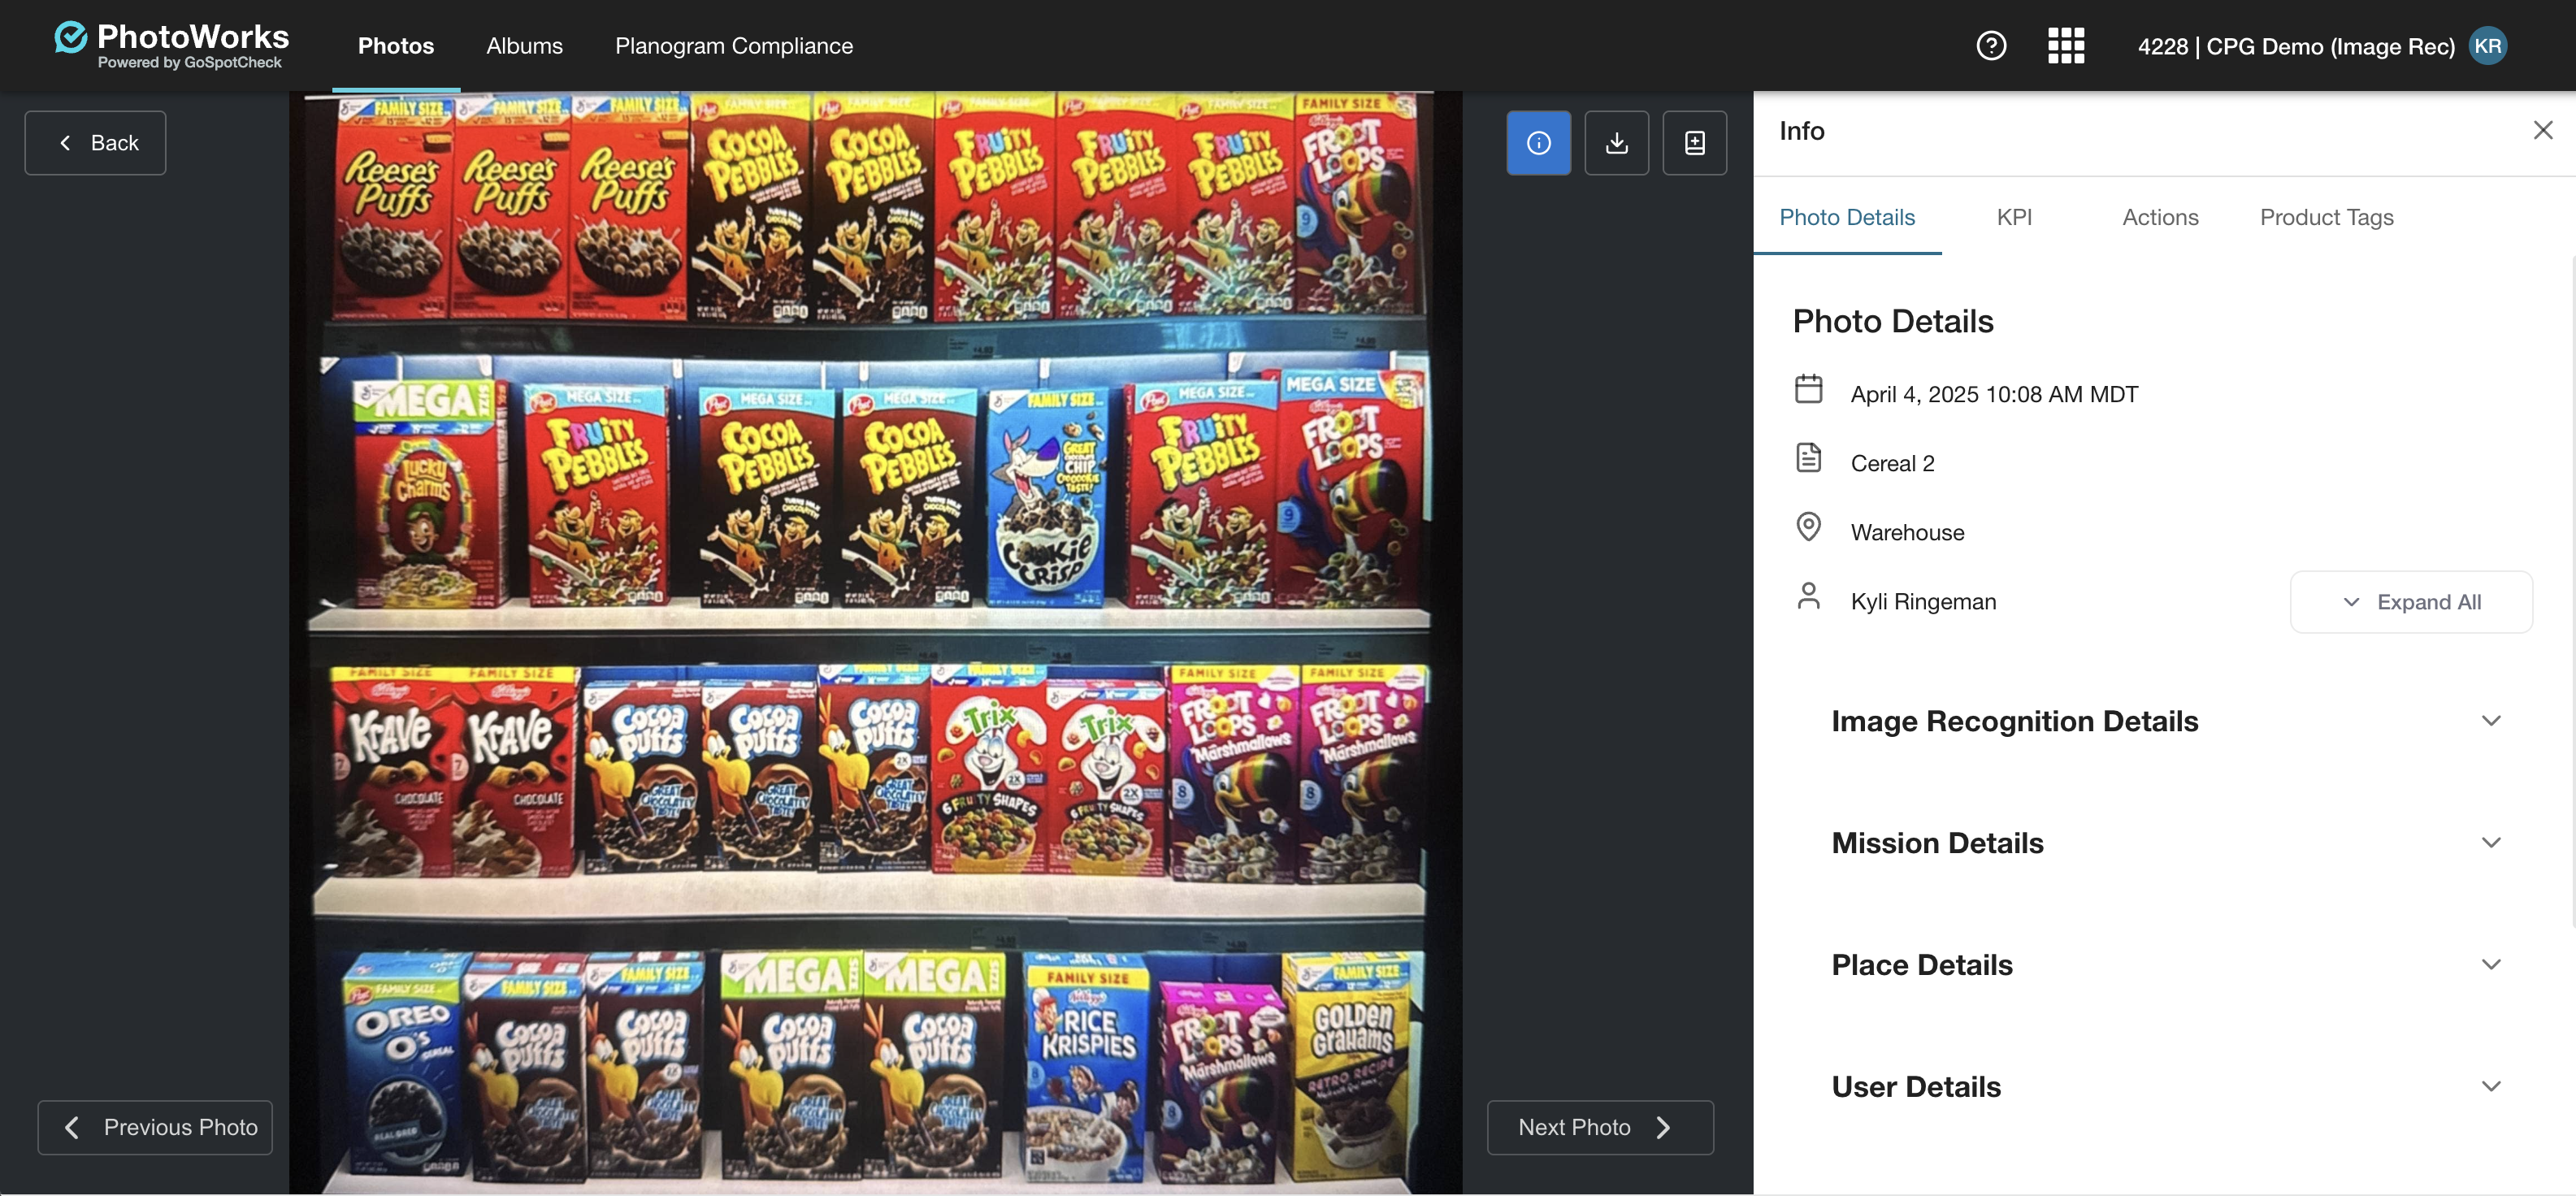
Task: Add photo to album icon
Action: tap(1695, 143)
